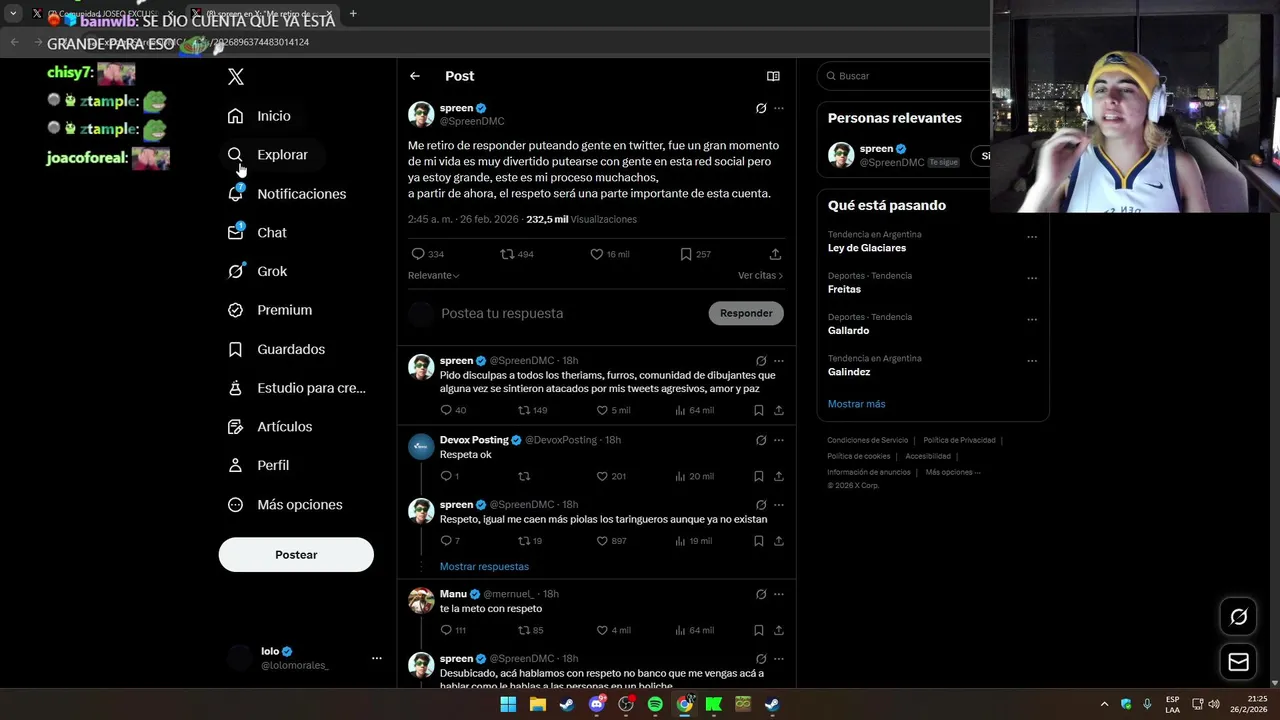The width and height of the screenshot is (1280, 720).
Task: Open Perfil from the sidebar
Action: coord(258,465)
